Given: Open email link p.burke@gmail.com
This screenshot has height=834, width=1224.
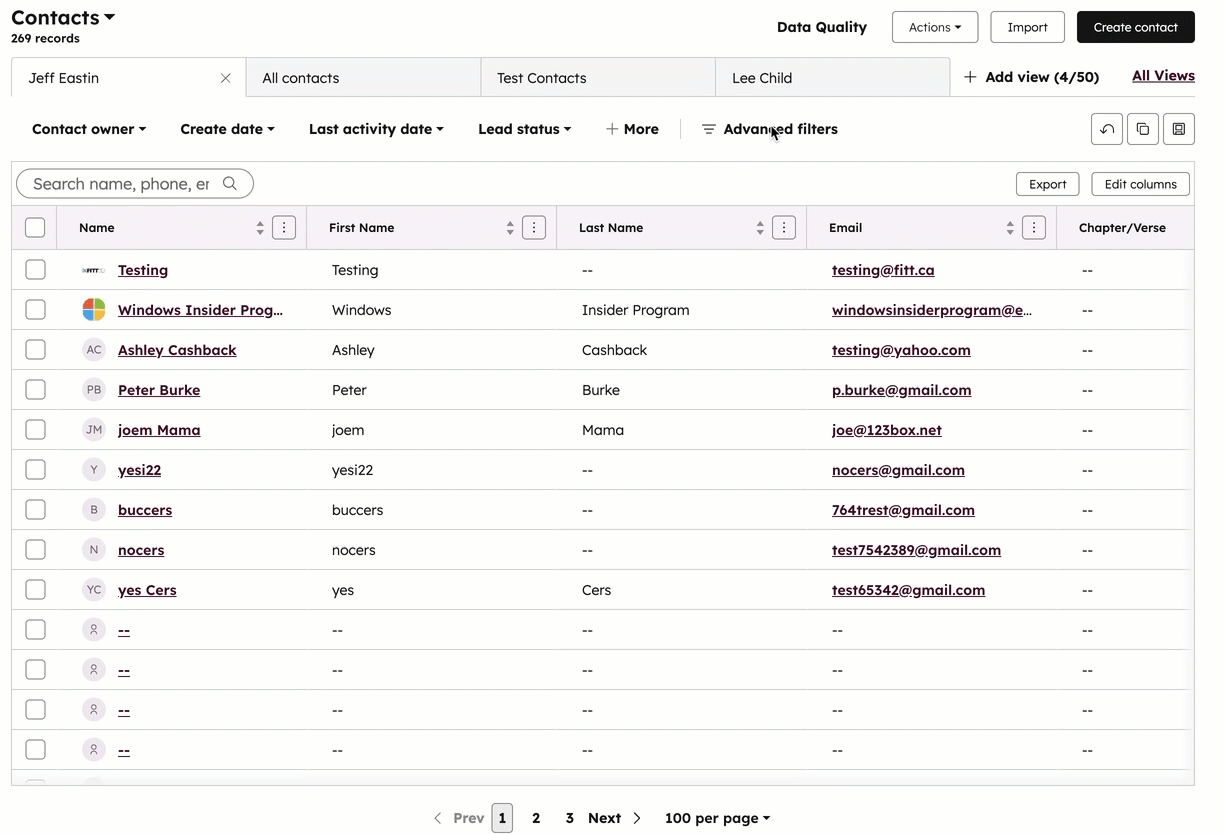Looking at the screenshot, I should 901,390.
